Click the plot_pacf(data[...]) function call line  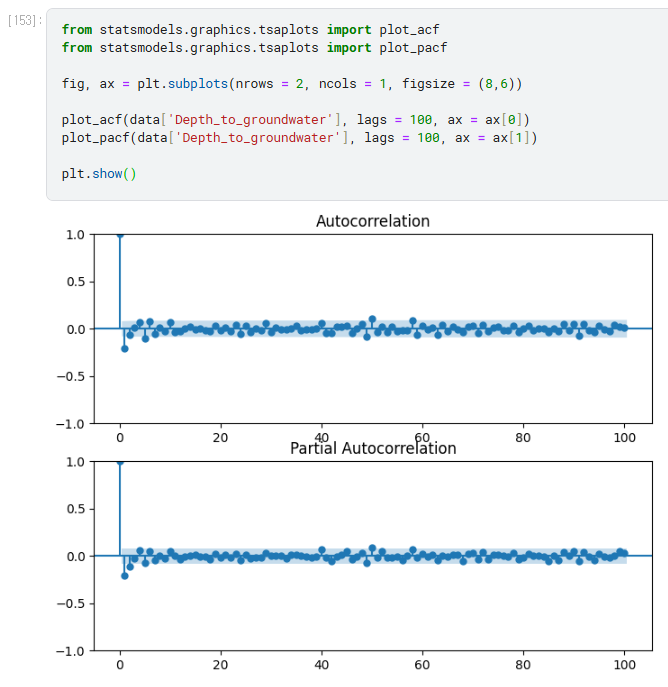pyautogui.click(x=299, y=138)
